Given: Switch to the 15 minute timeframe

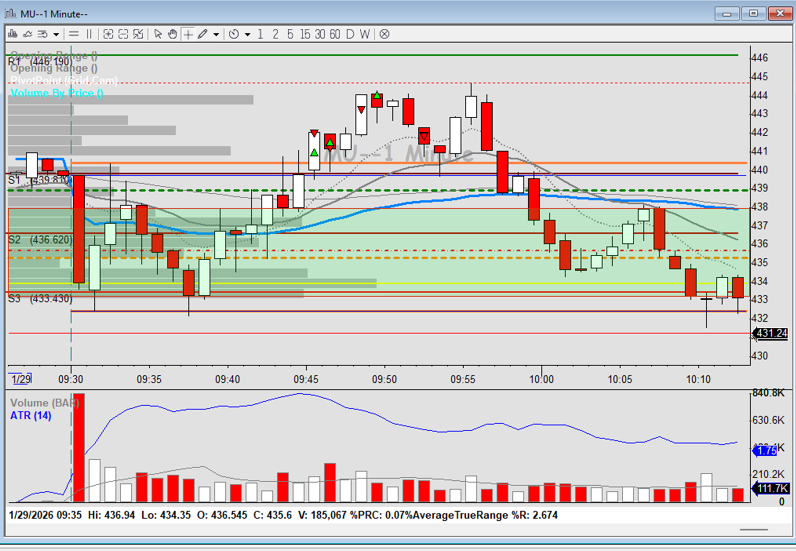Looking at the screenshot, I should click(x=305, y=34).
